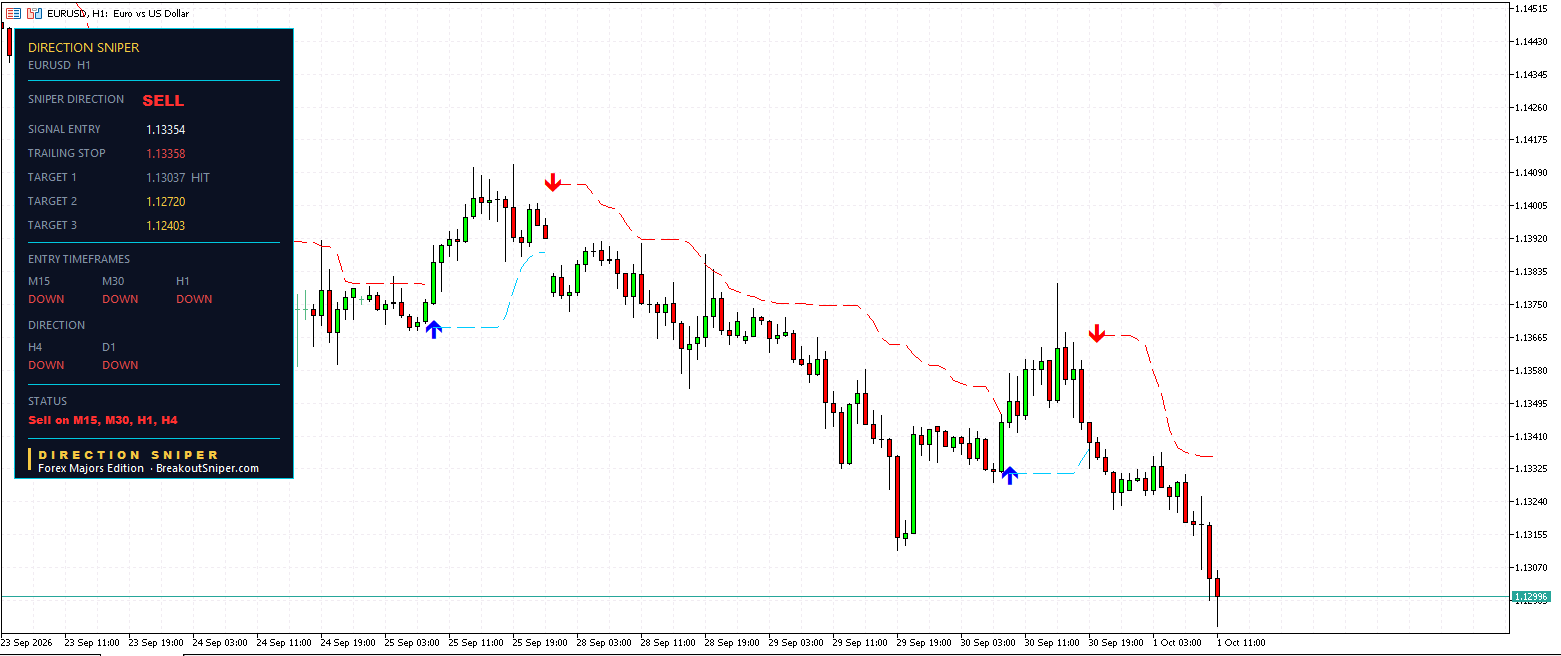Click the current price tag 1.12996

[1531, 597]
